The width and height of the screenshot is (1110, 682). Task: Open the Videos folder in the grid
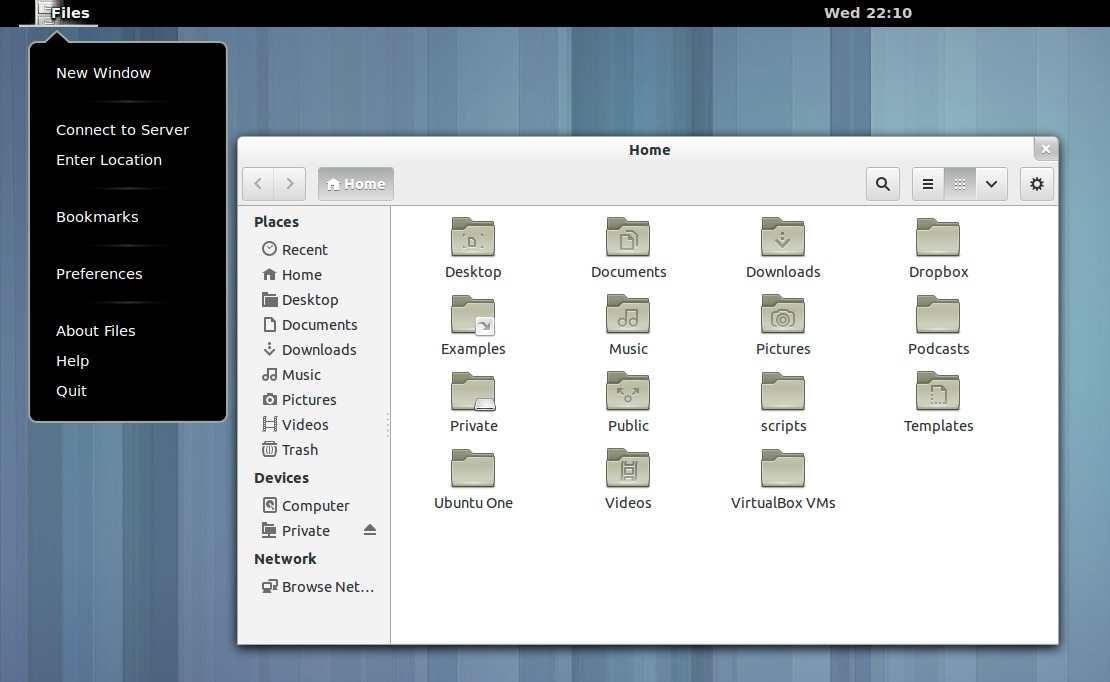[x=628, y=470]
